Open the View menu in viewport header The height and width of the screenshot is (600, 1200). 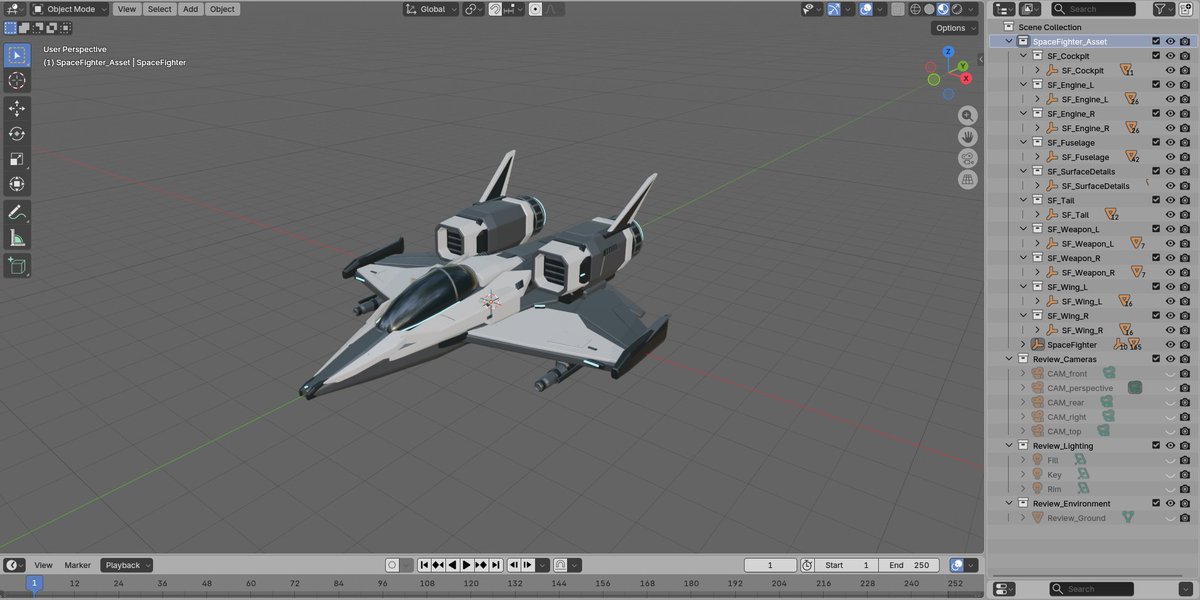[126, 9]
